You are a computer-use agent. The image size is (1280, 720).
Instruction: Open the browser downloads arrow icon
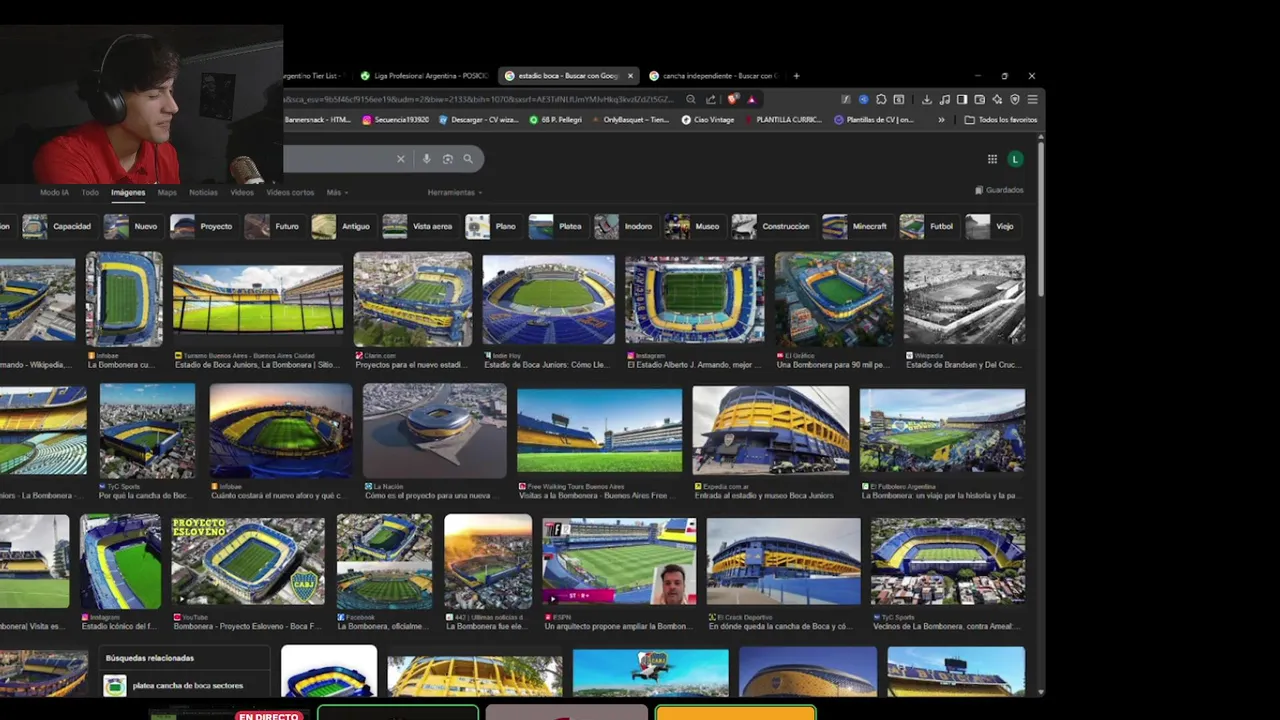927,99
